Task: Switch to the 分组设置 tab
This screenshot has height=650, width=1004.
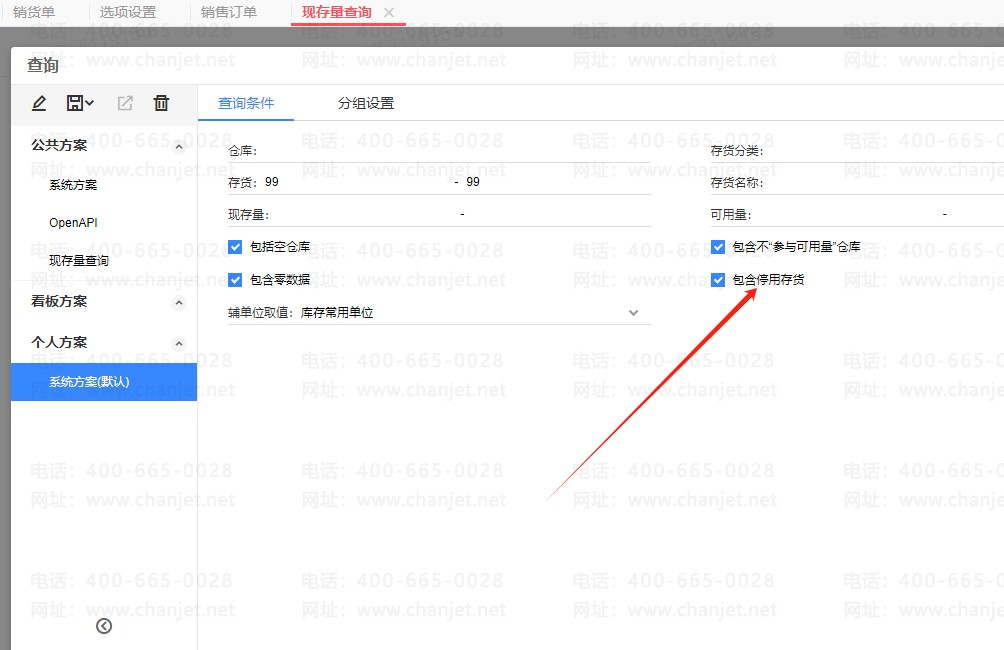Action: click(366, 103)
